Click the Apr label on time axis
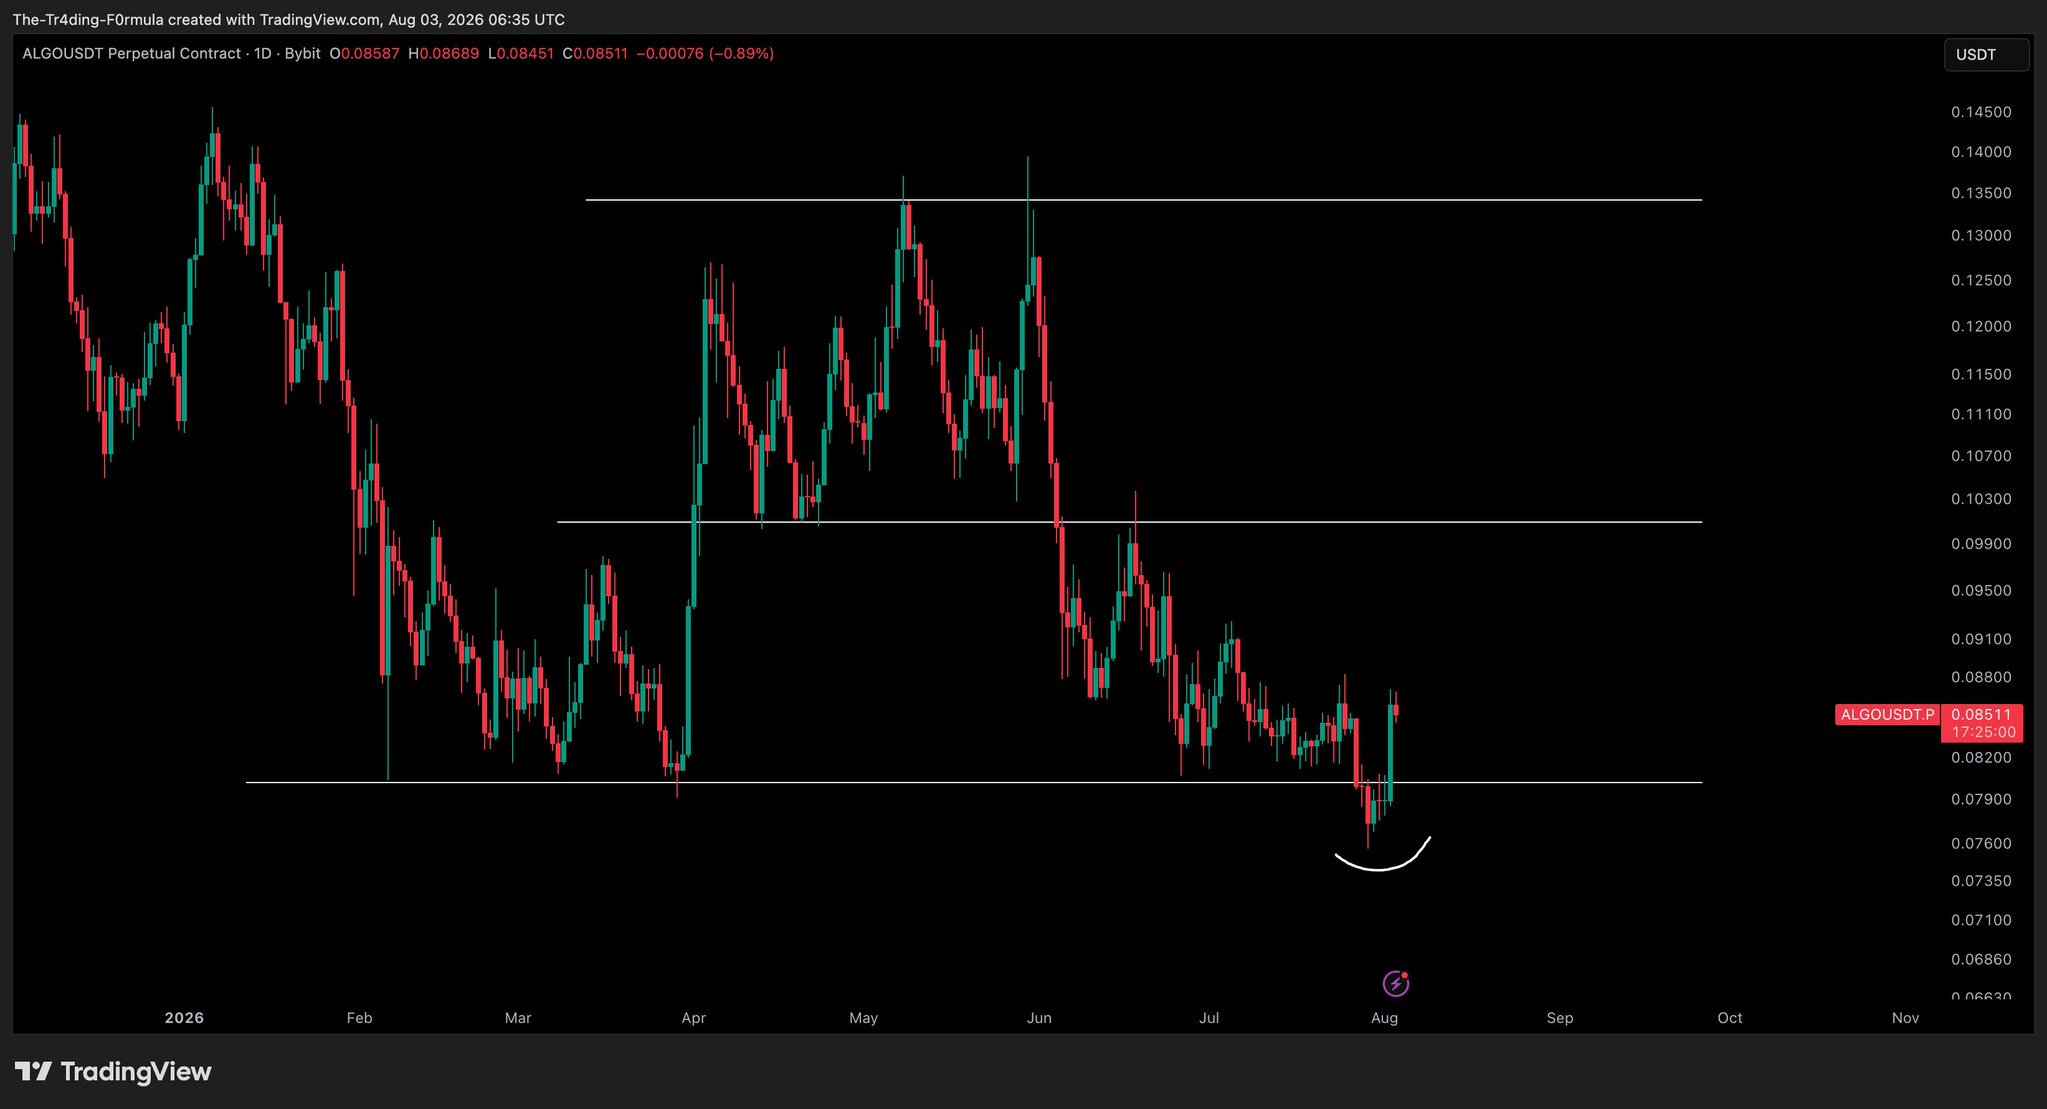Viewport: 2047px width, 1109px height. (693, 1018)
